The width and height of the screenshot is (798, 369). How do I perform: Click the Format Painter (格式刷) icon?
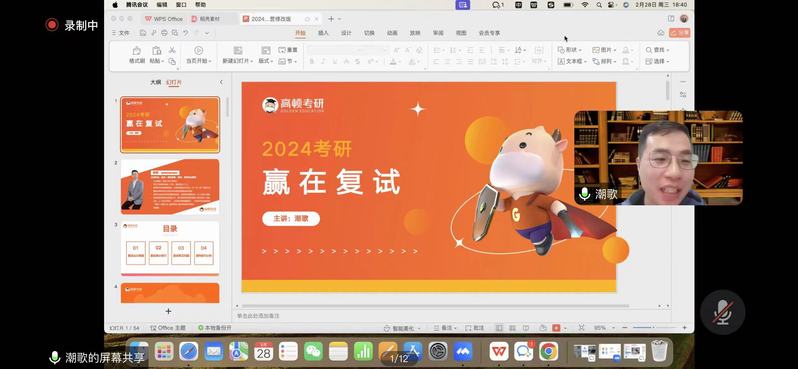pos(136,50)
